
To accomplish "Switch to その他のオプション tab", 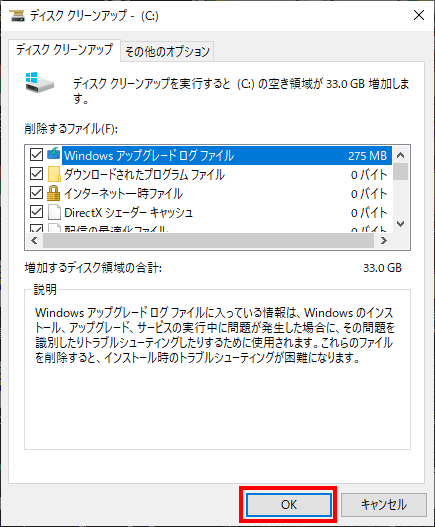I will tap(167, 51).
